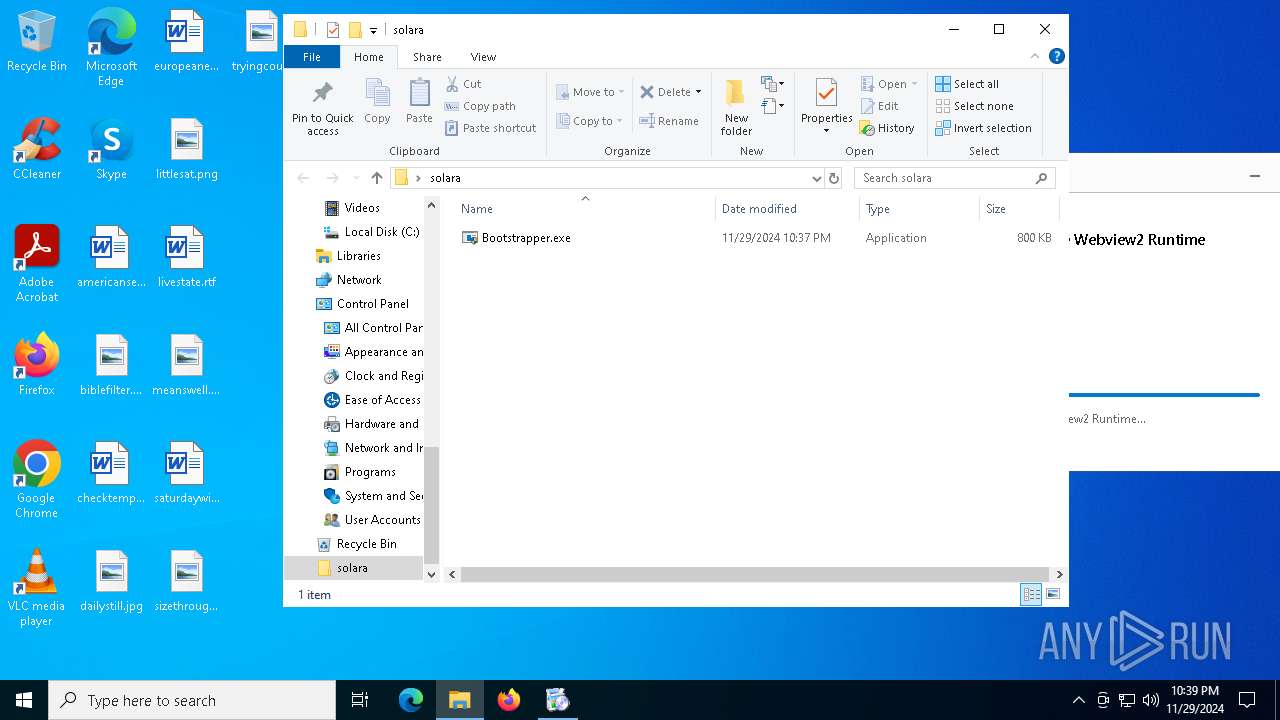Click the Edit command in Open group
Screen dimensions: 1280x720
coord(879,106)
